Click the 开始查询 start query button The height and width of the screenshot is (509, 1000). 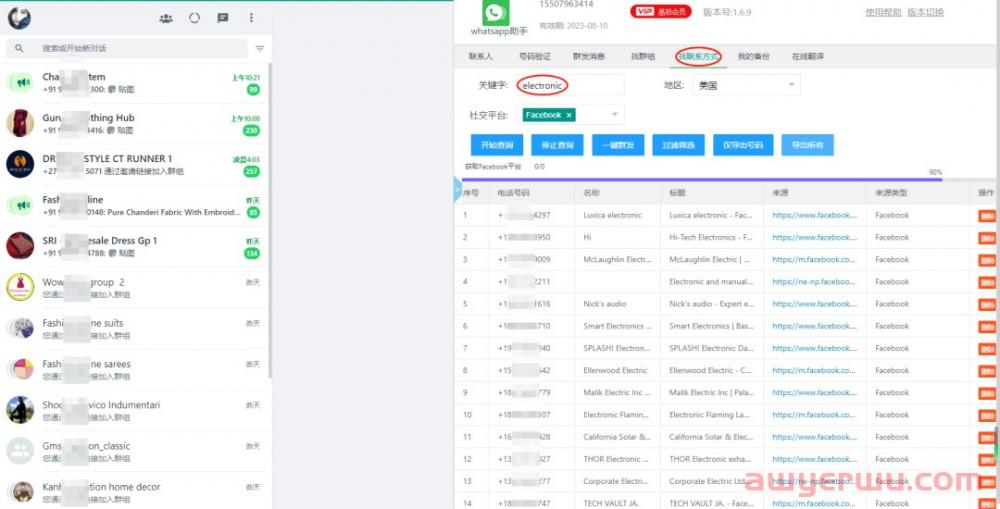coord(497,145)
